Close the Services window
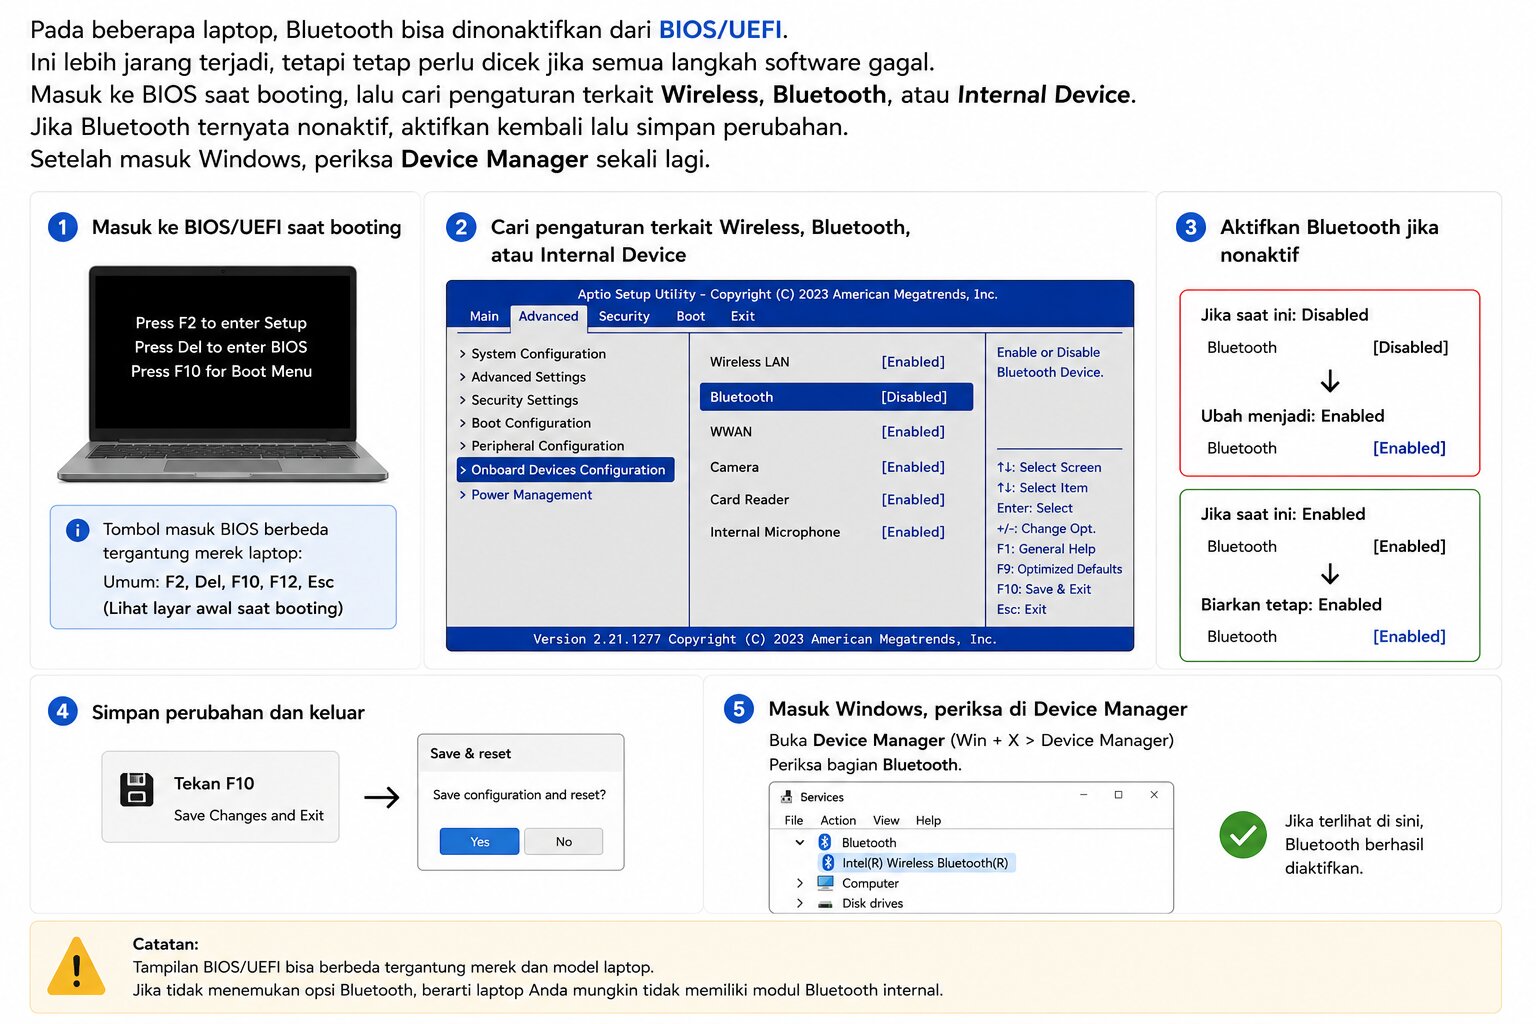The height and width of the screenshot is (1024, 1536). (x=1154, y=795)
